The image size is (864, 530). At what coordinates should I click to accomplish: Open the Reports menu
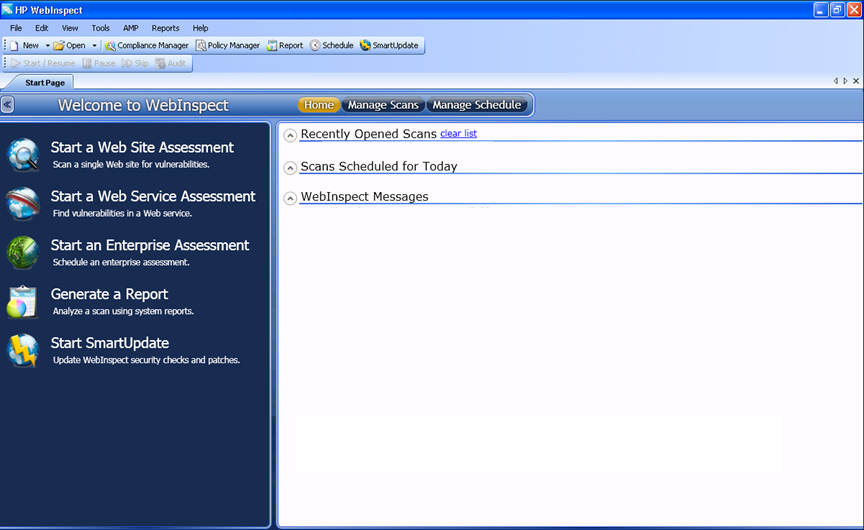pos(165,28)
